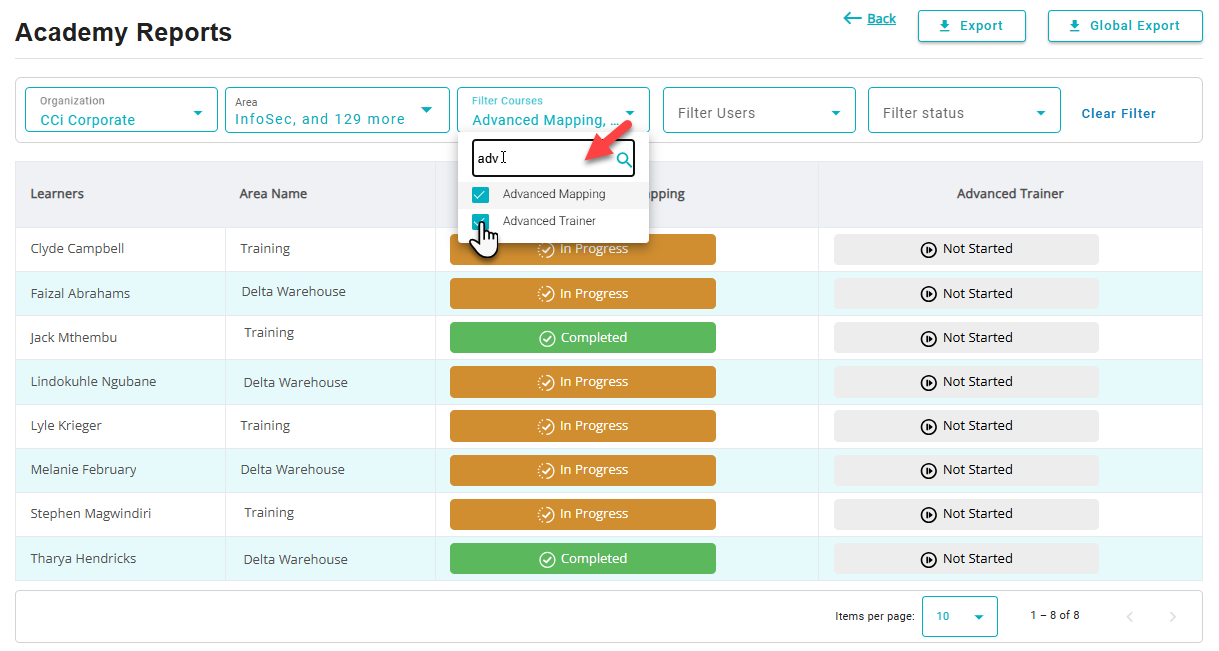Click the Back arrow icon

point(852,18)
